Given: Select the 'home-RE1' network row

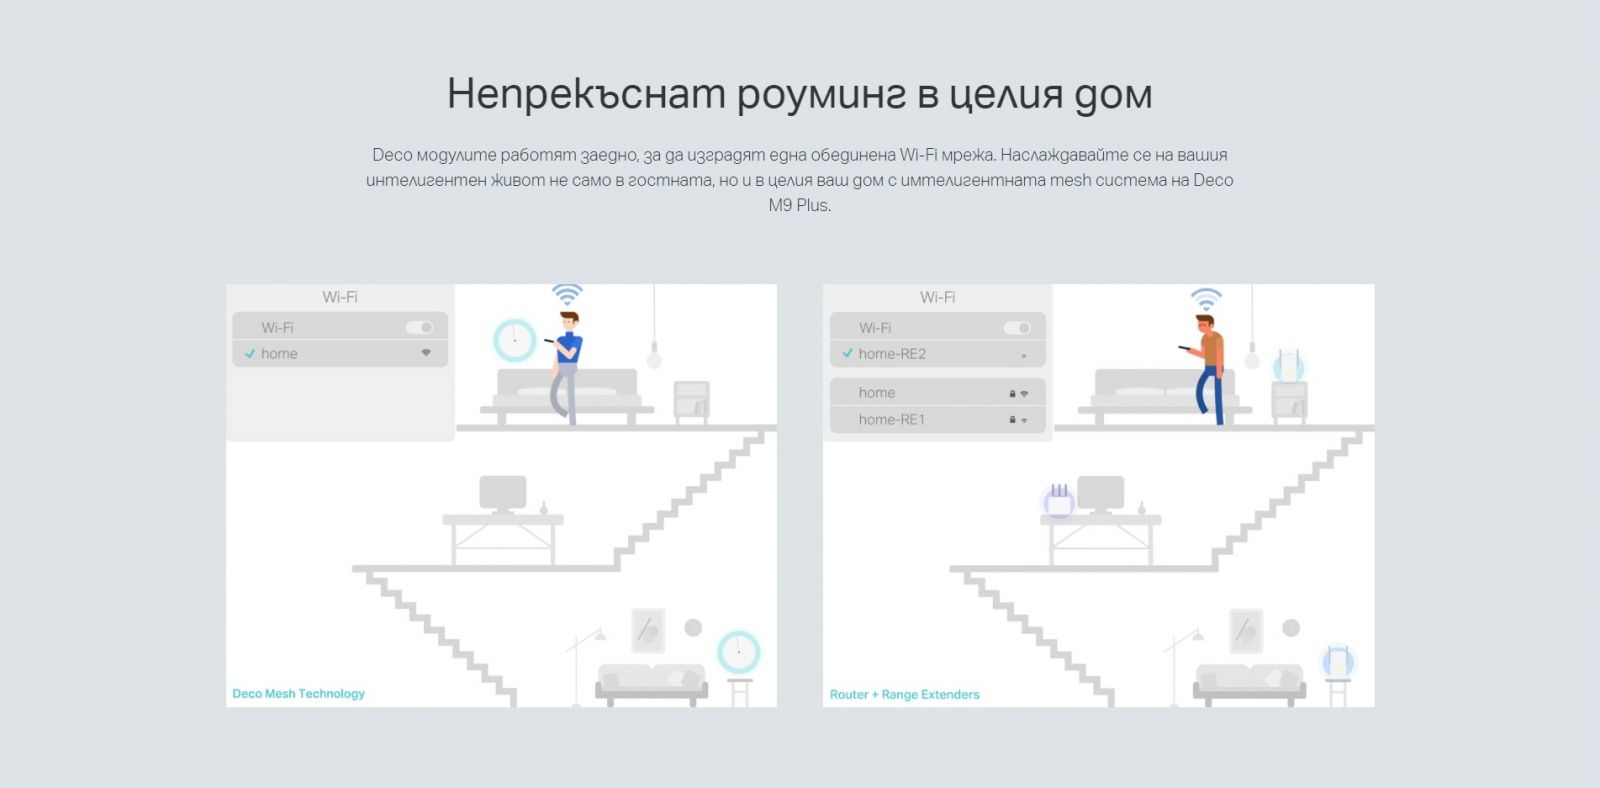Looking at the screenshot, I should click(x=937, y=420).
